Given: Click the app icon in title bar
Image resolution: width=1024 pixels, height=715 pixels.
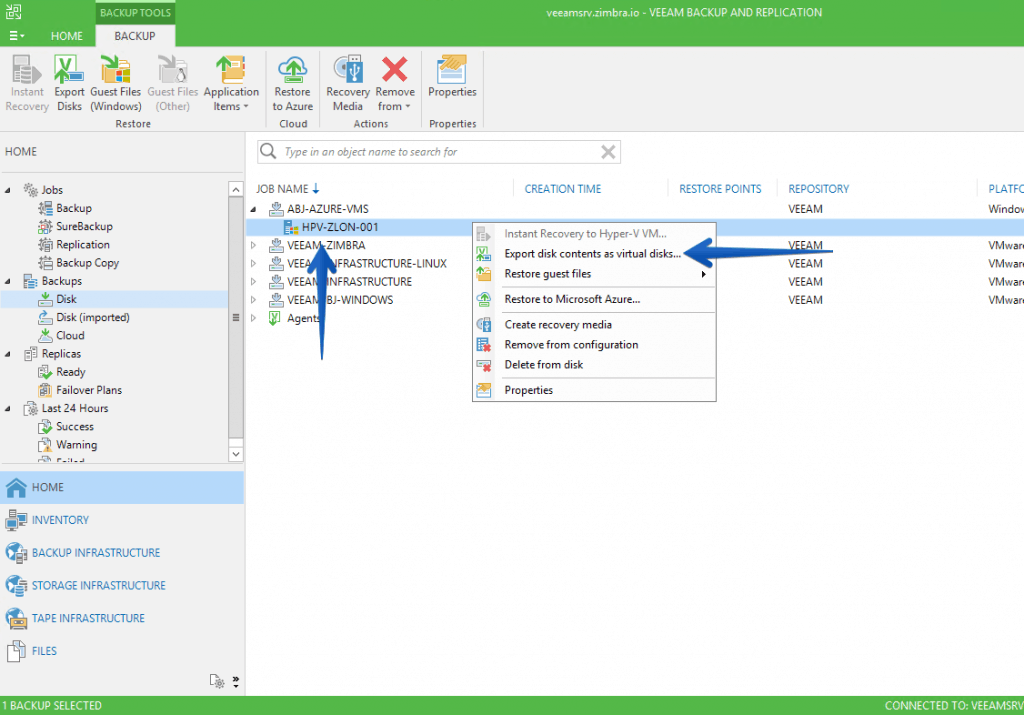Looking at the screenshot, I should (14, 12).
